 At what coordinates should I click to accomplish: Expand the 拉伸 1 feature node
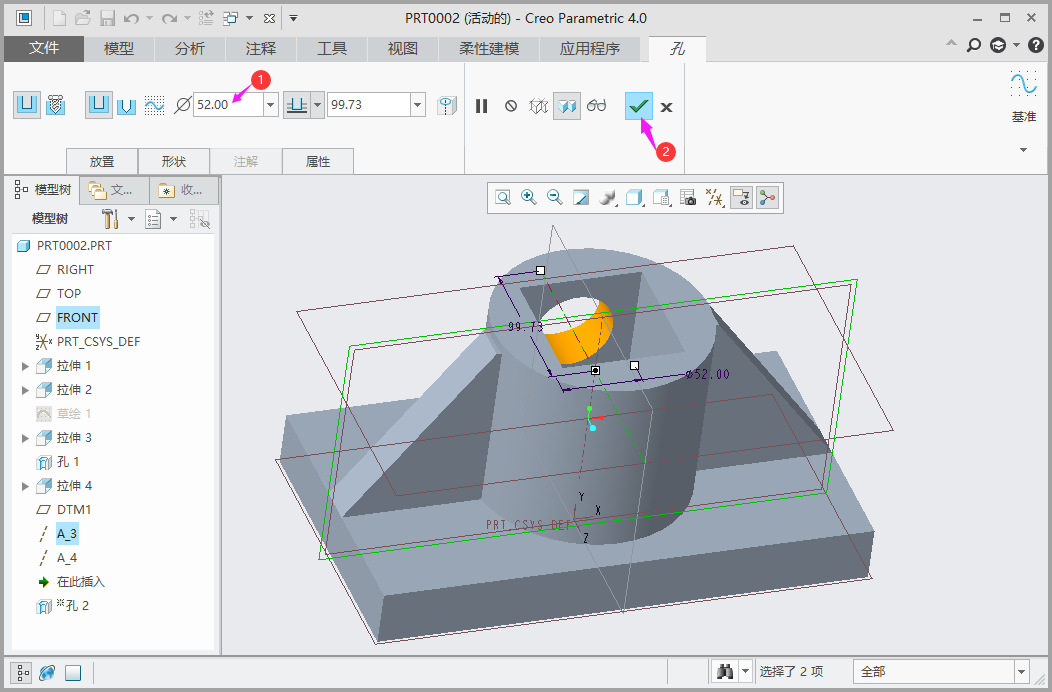26,366
